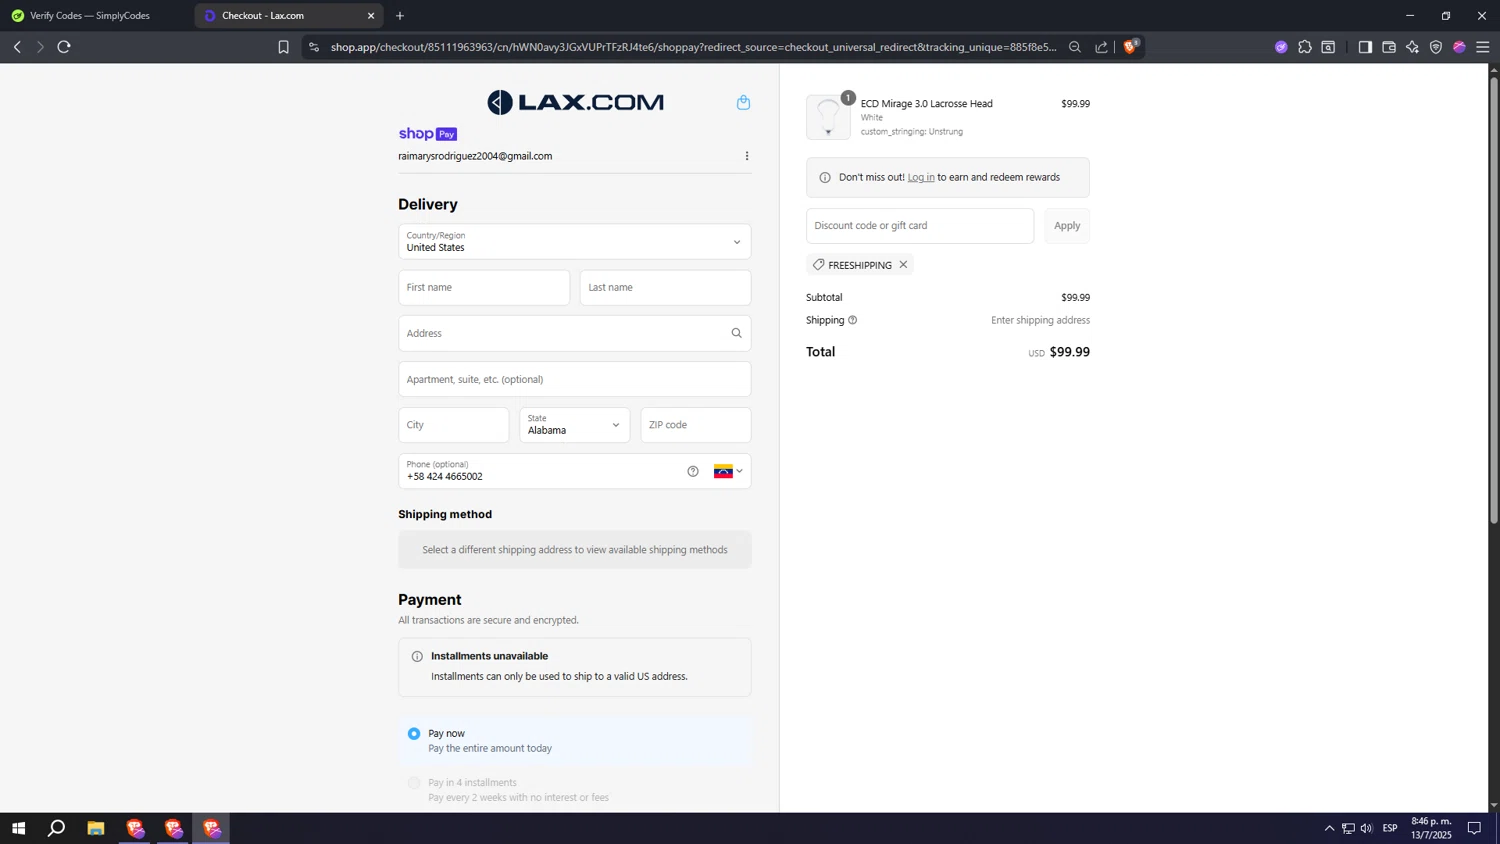Select Pay in 4 installments option
1500x844 pixels.
(414, 783)
